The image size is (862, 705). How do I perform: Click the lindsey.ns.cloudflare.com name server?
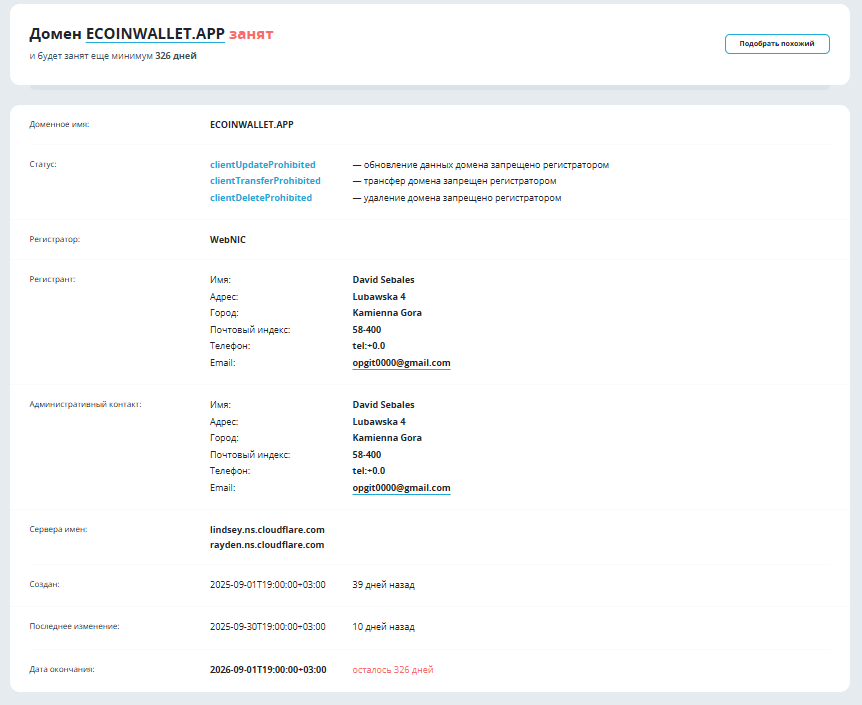pyautogui.click(x=267, y=529)
